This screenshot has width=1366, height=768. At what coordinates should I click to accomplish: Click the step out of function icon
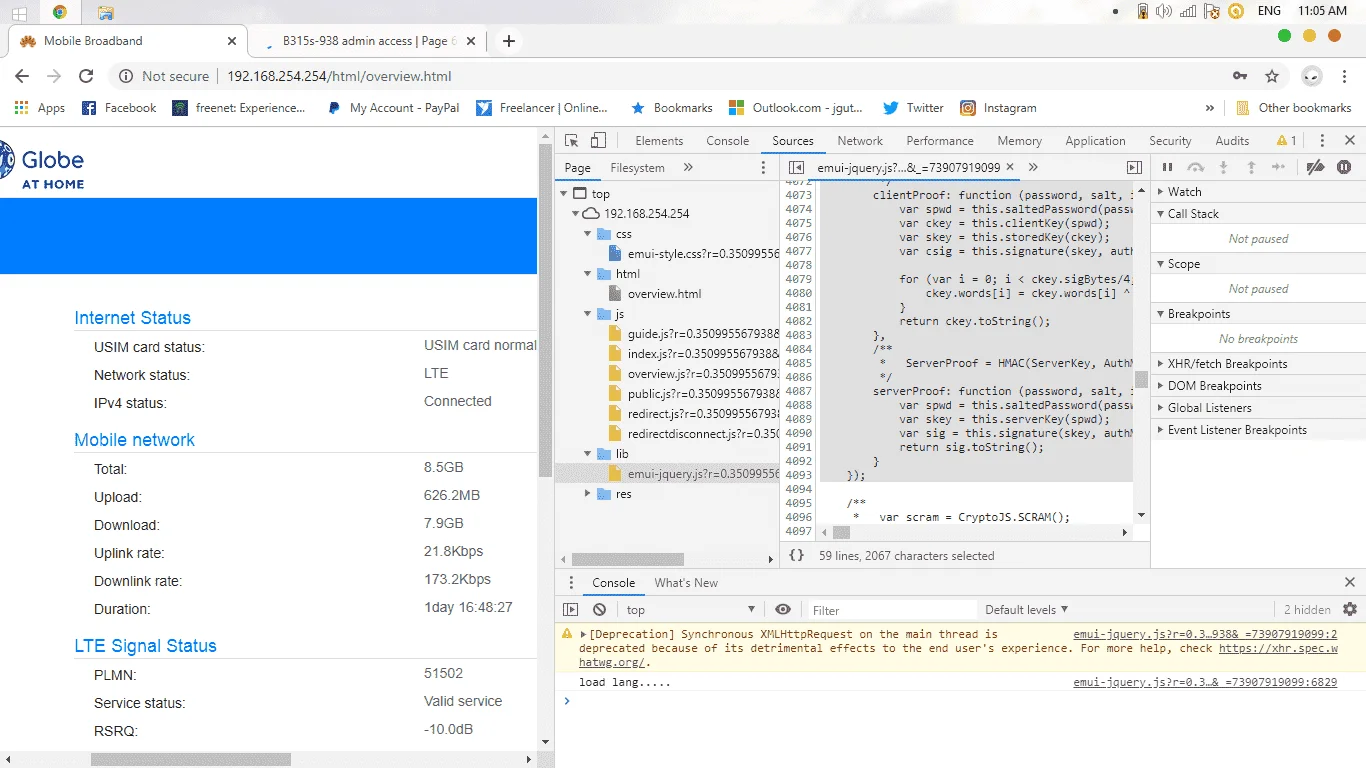point(1250,168)
